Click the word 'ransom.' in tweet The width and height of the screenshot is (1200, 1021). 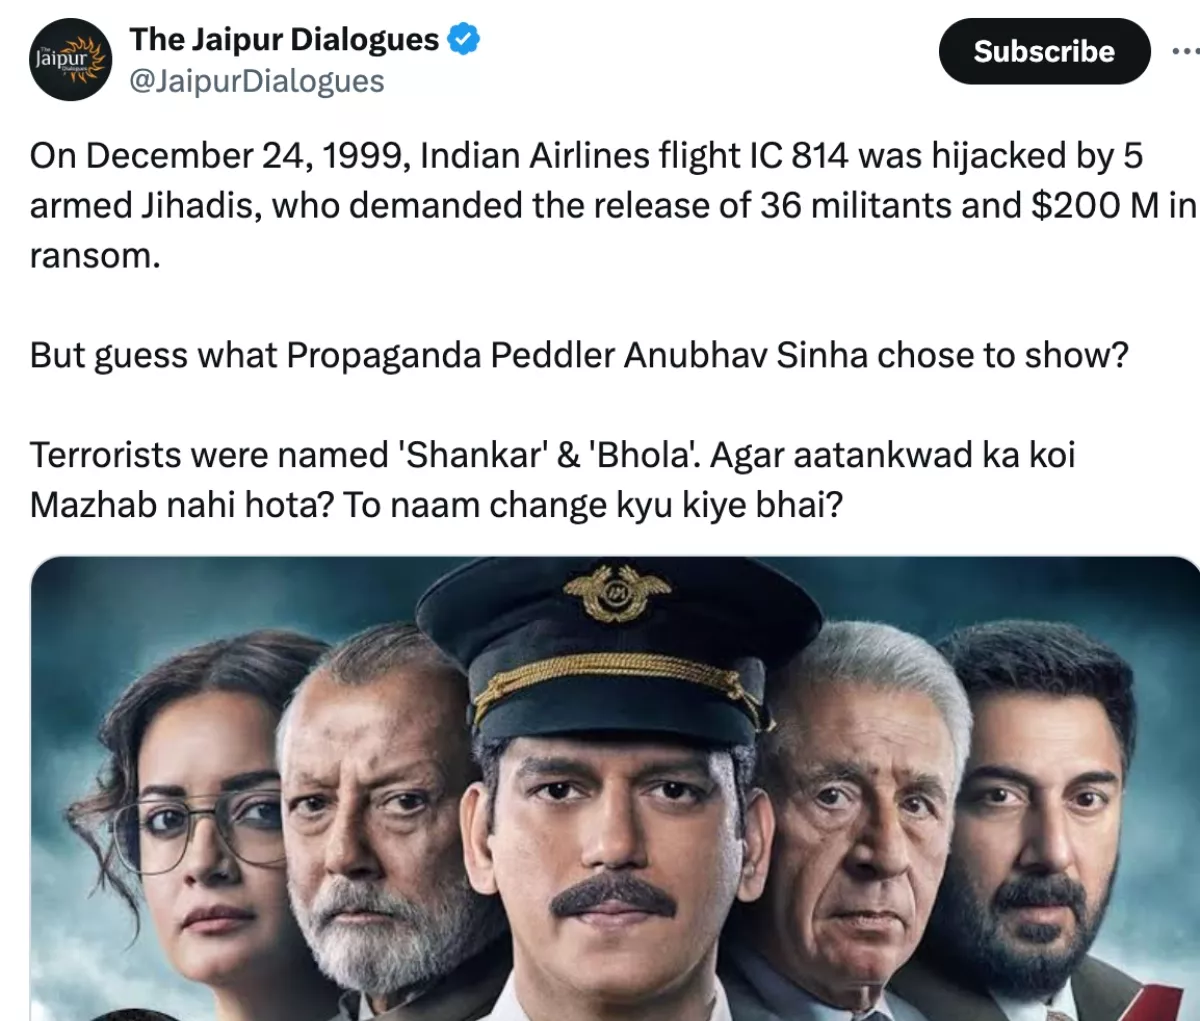pos(95,256)
